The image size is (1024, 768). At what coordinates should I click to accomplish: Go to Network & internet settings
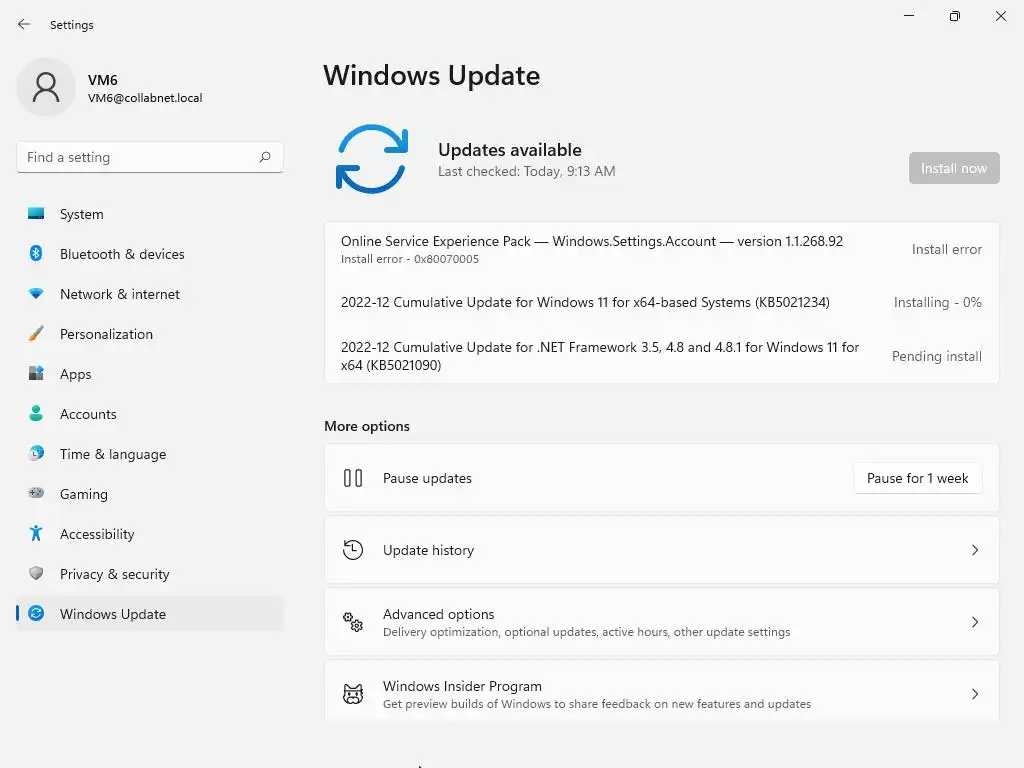click(x=150, y=294)
